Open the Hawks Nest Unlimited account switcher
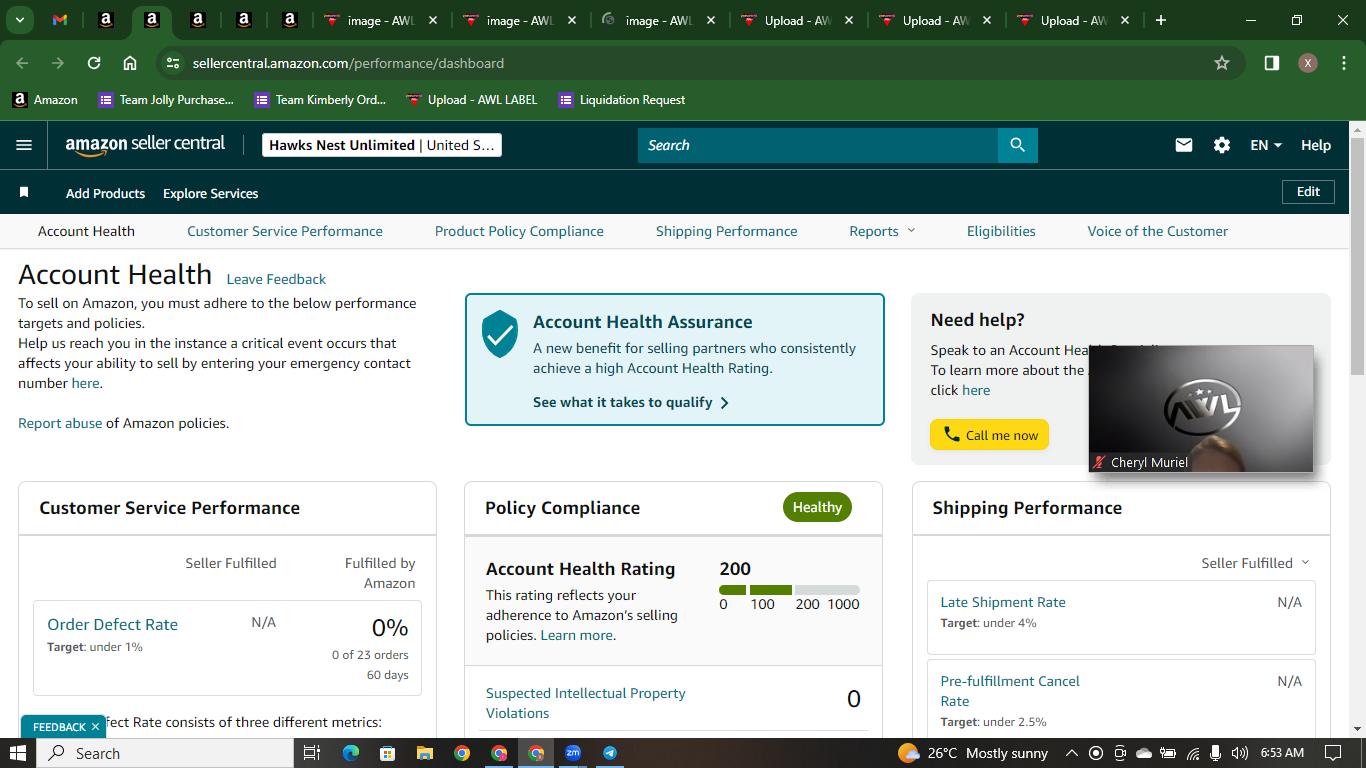The image size is (1366, 768). 382,145
